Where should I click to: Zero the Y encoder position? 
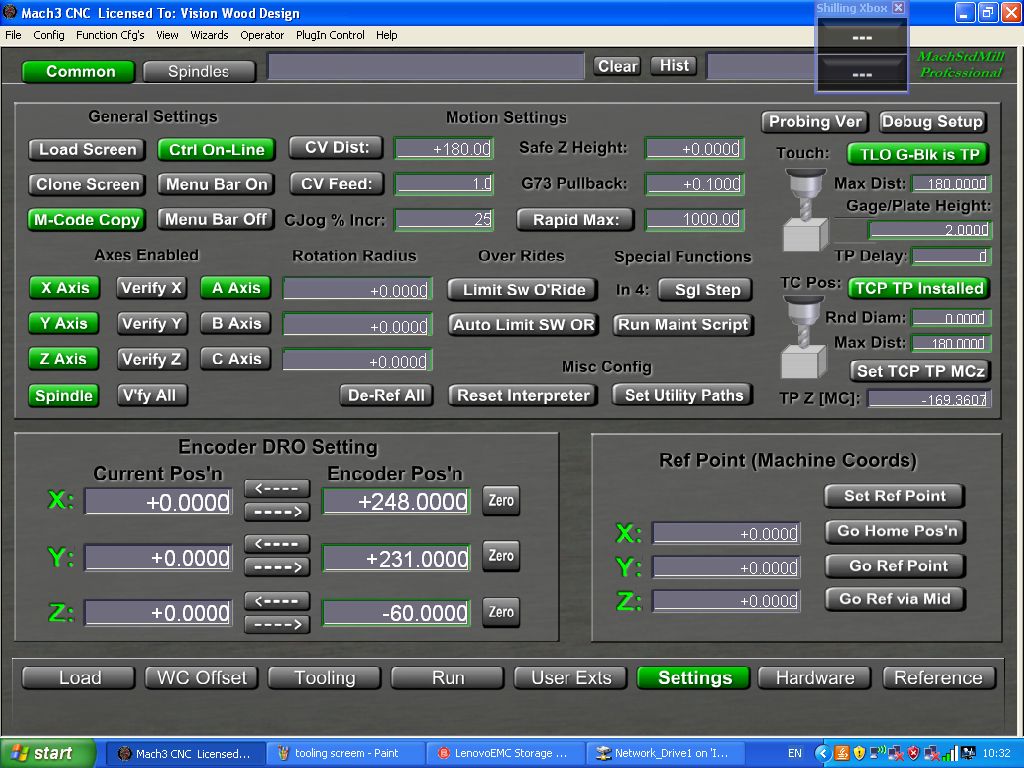click(x=501, y=556)
